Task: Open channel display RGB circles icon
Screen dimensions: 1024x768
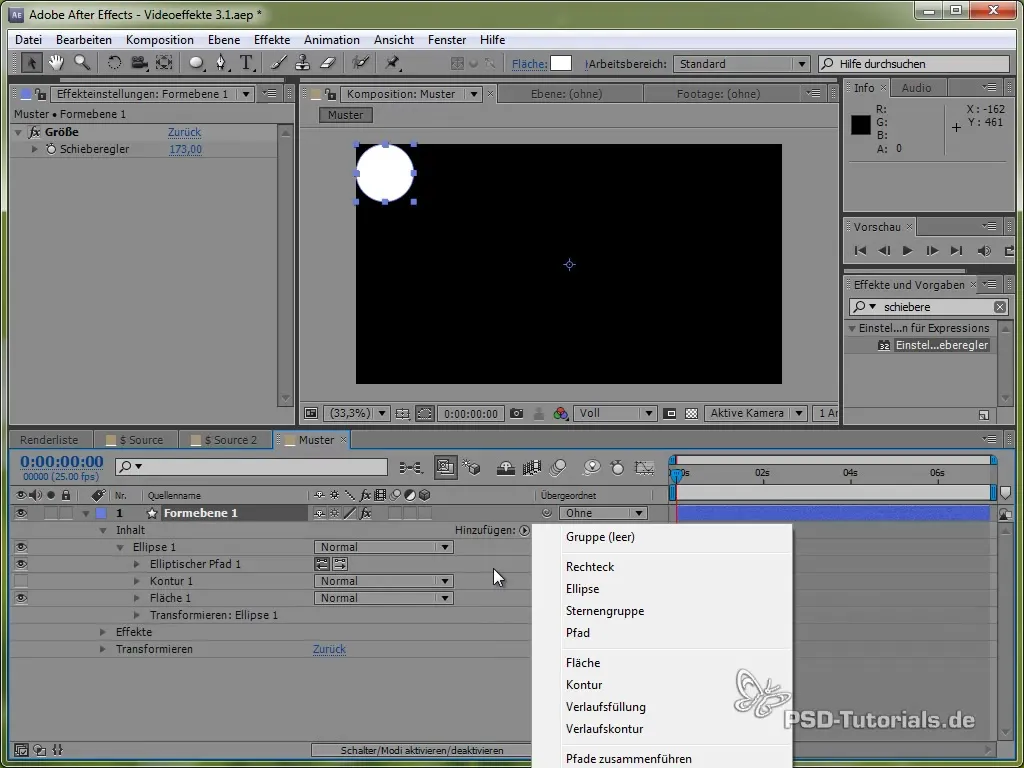Action: click(560, 413)
